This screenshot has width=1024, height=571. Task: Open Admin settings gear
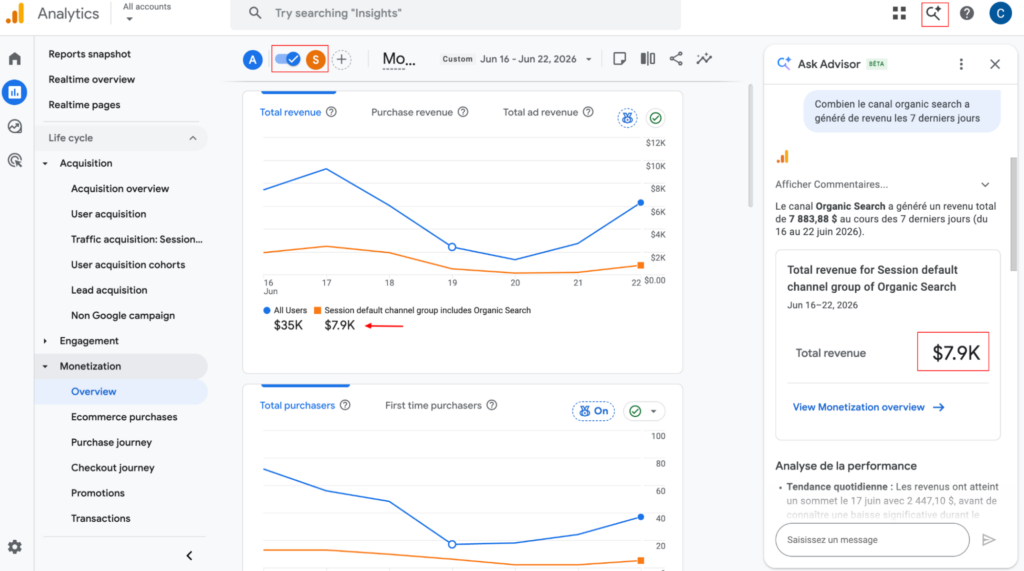coord(14,547)
